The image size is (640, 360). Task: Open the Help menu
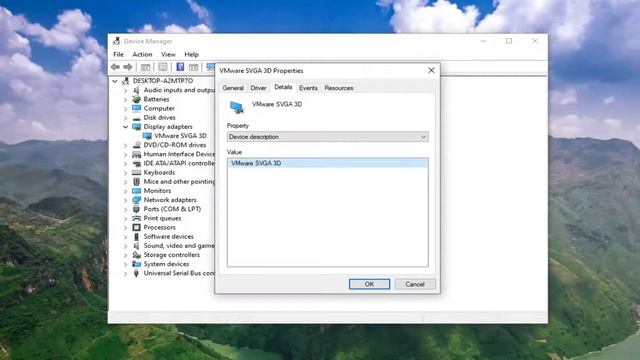point(191,54)
